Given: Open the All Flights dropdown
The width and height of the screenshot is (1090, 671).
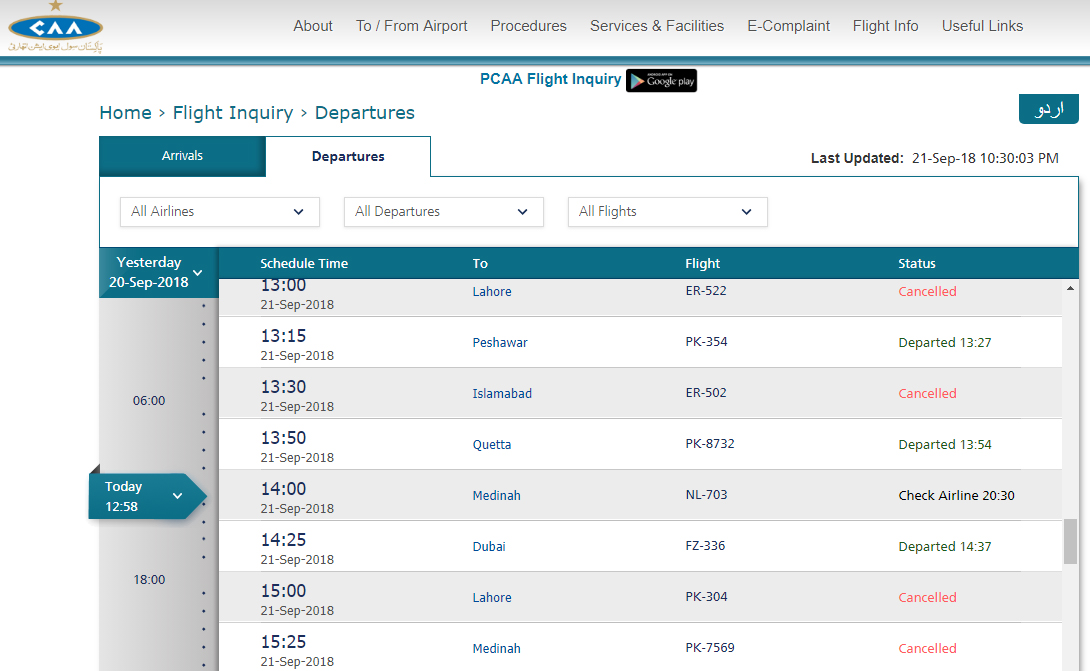Looking at the screenshot, I should point(667,211).
